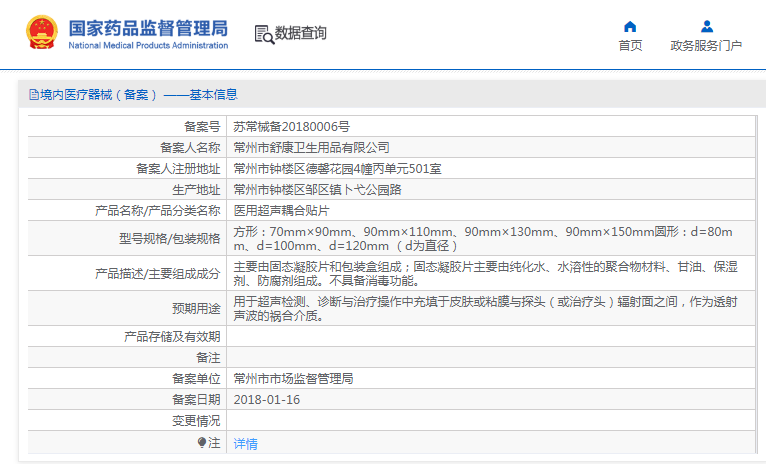Click the filer name 常州市舒康卫生用品有限公司
This screenshot has height=464, width=766.
point(311,147)
